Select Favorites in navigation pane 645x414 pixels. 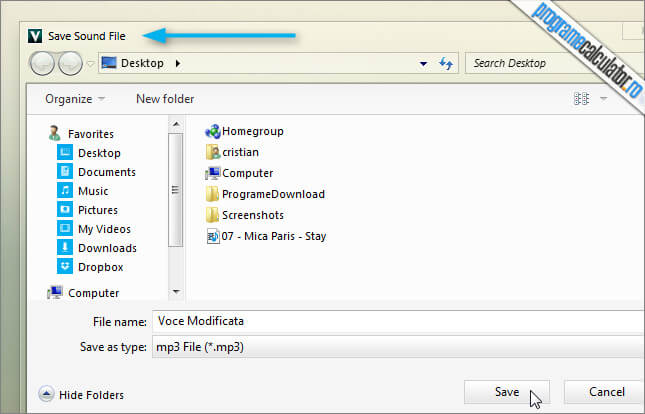tap(90, 134)
